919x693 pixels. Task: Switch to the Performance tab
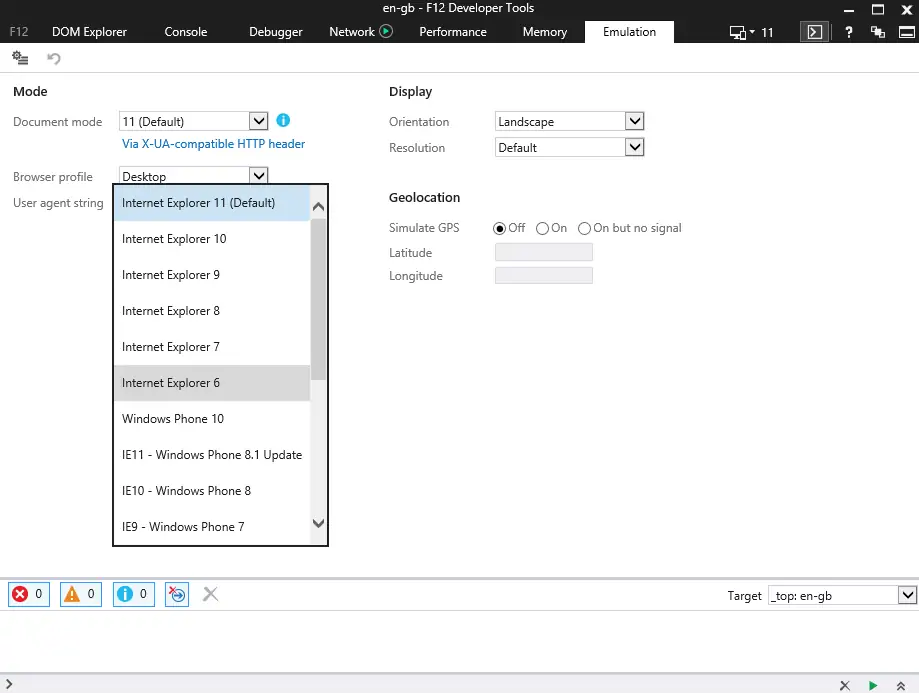click(452, 32)
